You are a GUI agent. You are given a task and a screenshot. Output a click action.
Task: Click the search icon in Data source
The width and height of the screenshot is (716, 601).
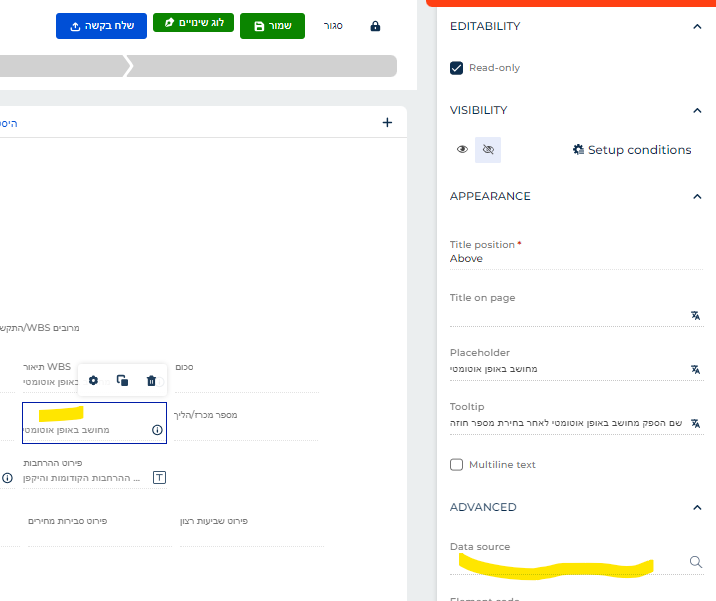pyautogui.click(x=696, y=562)
